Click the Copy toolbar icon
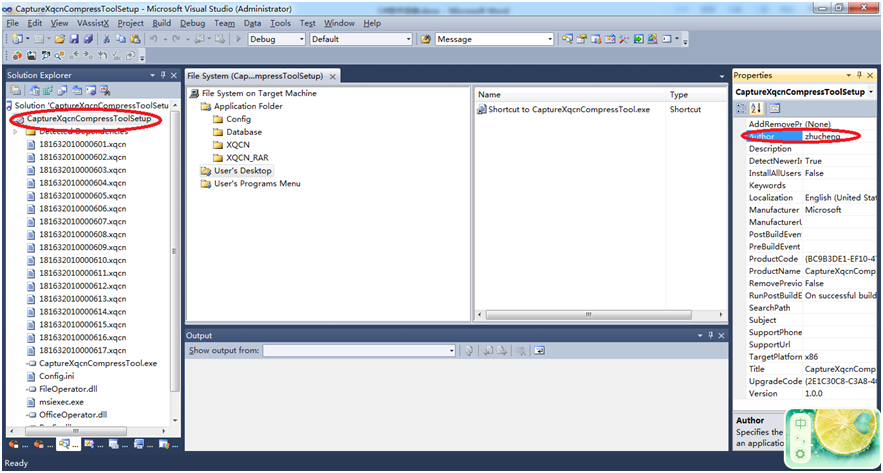The image size is (883, 473). pos(121,39)
